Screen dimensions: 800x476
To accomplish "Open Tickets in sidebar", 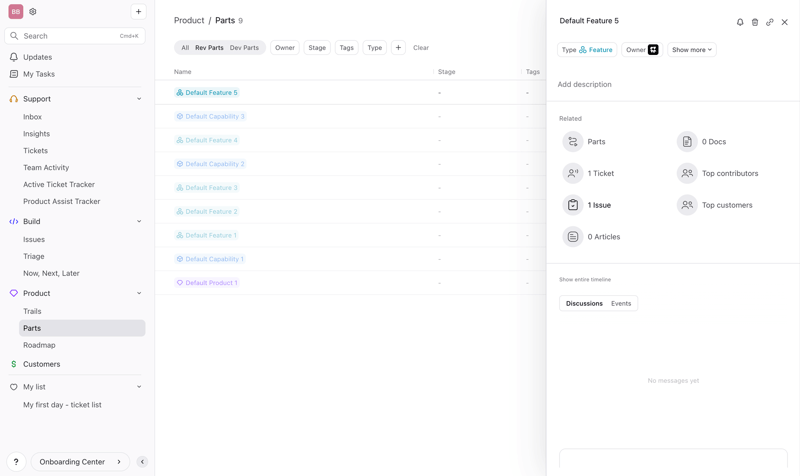I will pos(35,151).
